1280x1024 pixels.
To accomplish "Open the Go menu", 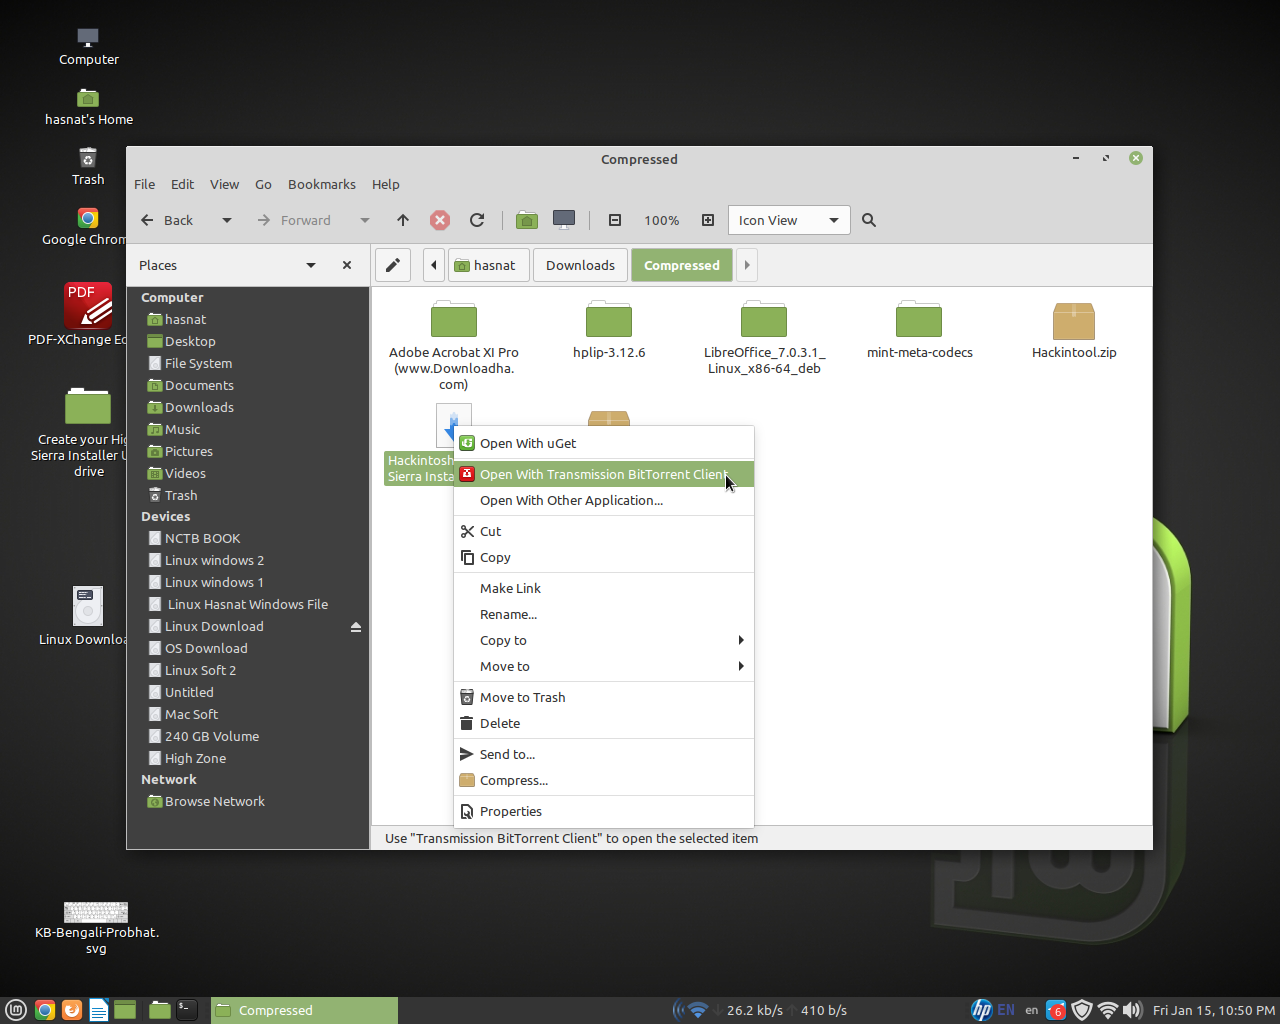I will [263, 184].
